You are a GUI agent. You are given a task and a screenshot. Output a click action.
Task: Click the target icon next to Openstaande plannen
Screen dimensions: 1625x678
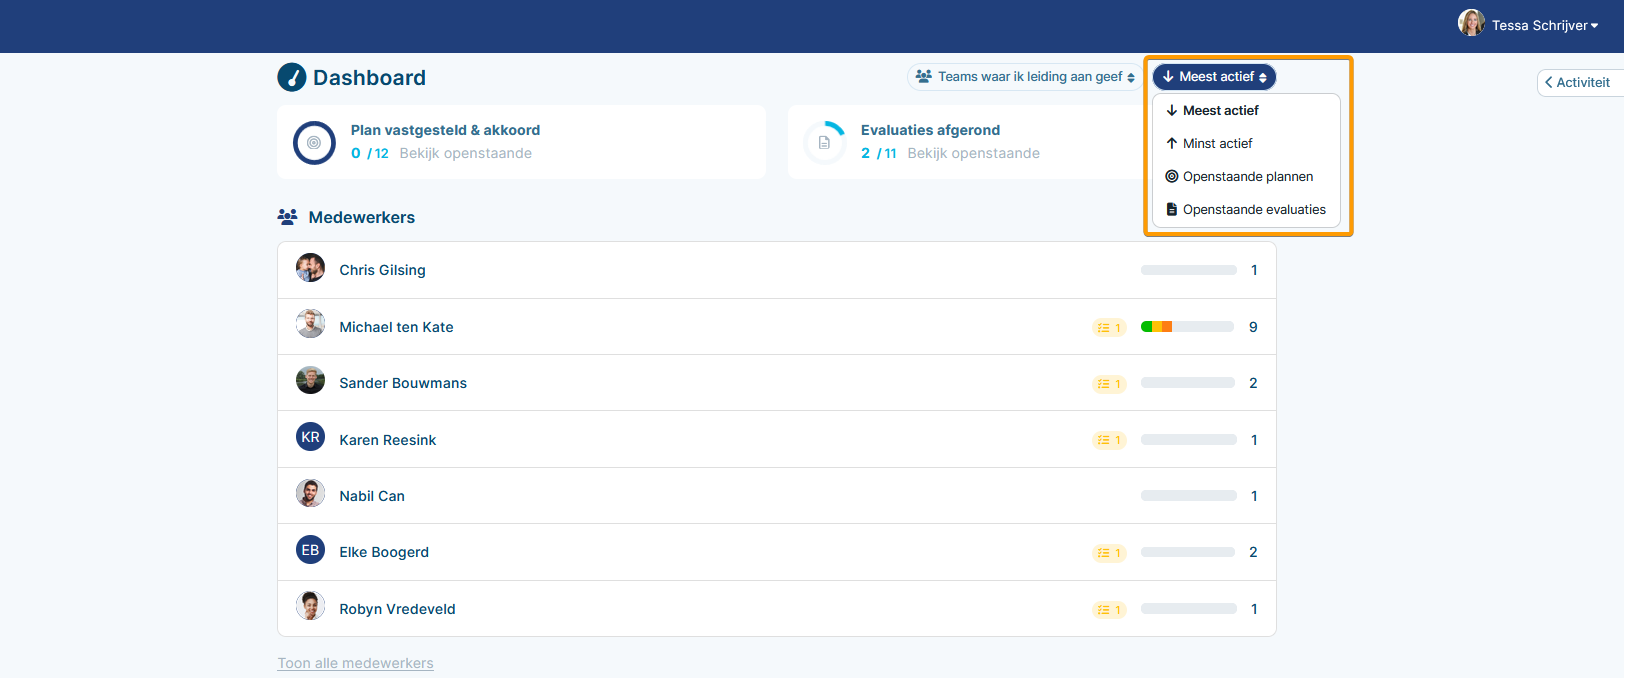point(1171,176)
